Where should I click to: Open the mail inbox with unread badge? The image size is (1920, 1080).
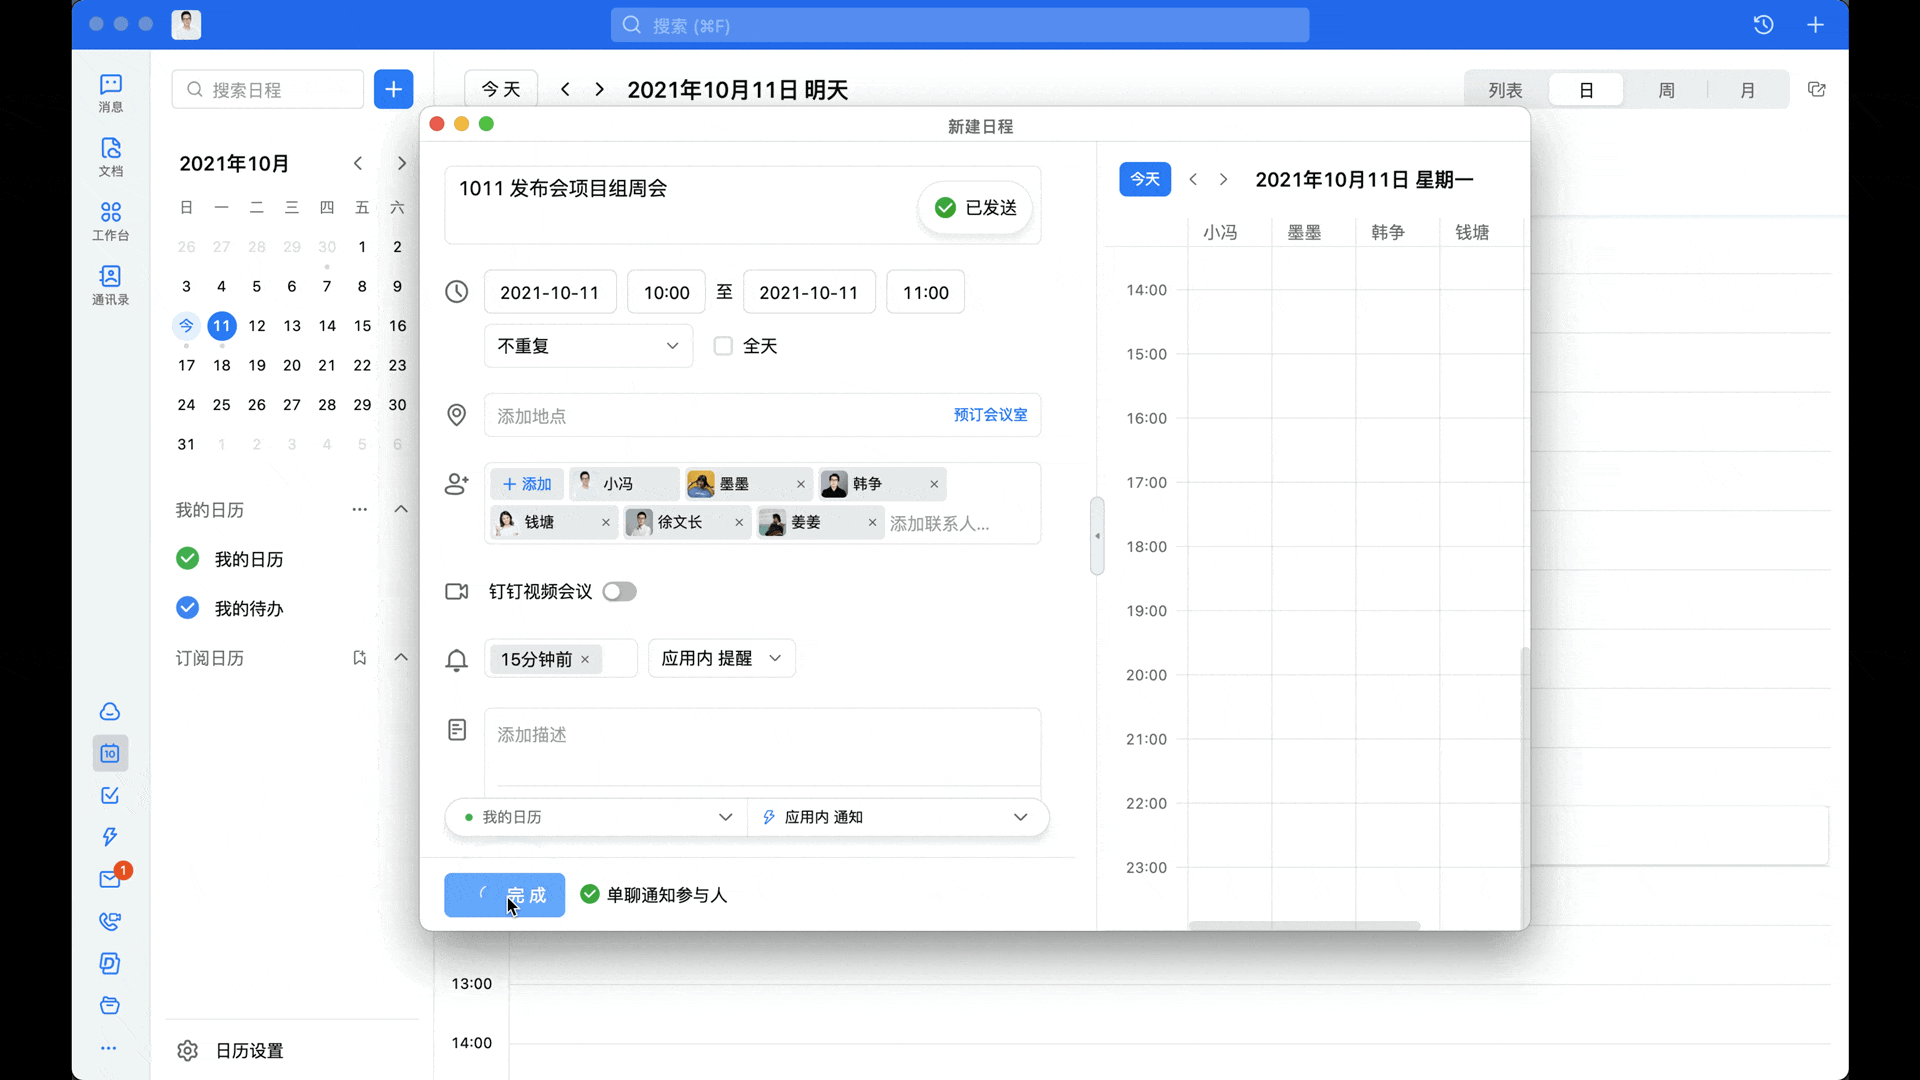click(110, 879)
